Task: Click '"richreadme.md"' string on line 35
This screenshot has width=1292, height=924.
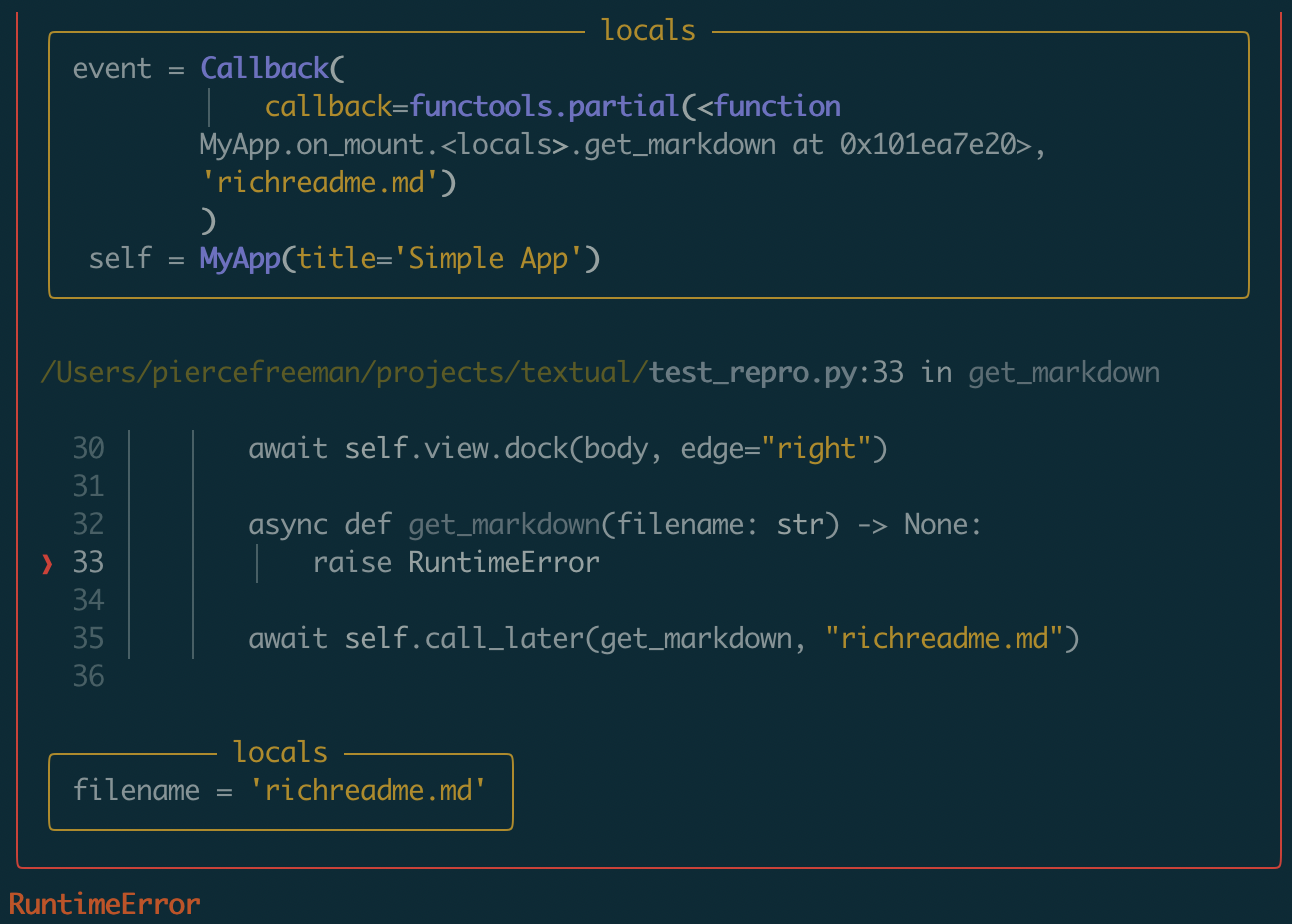Action: [944, 639]
